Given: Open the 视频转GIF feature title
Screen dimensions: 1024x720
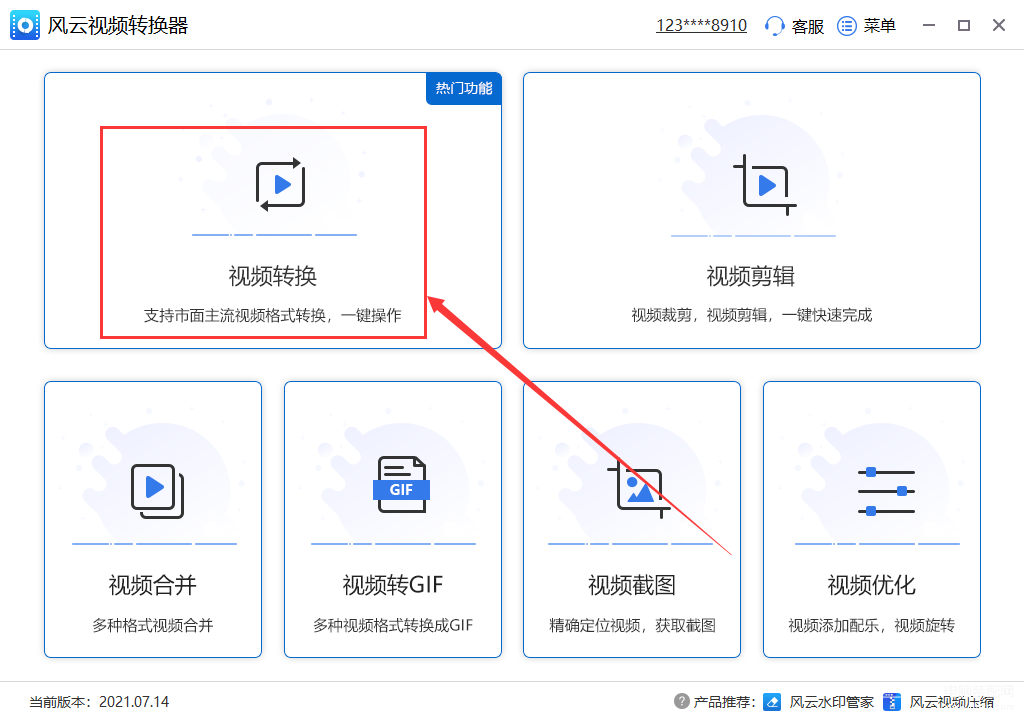Looking at the screenshot, I should point(393,585).
